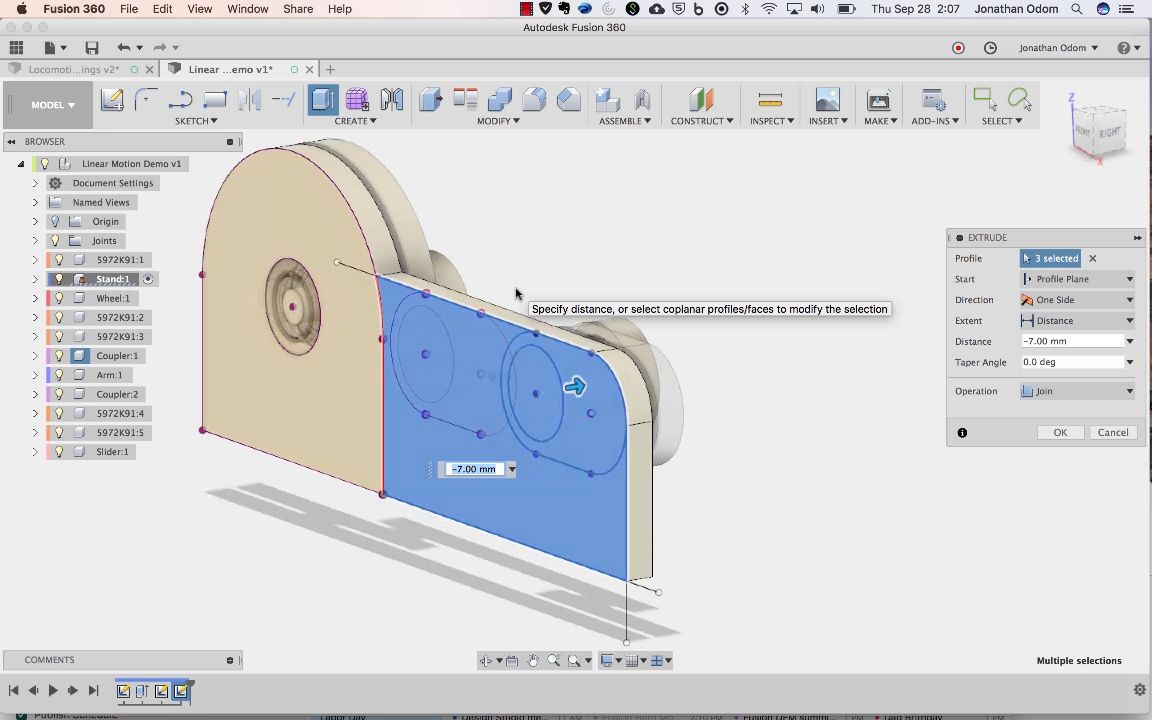
Task: Add a new design tab
Action: click(x=331, y=69)
